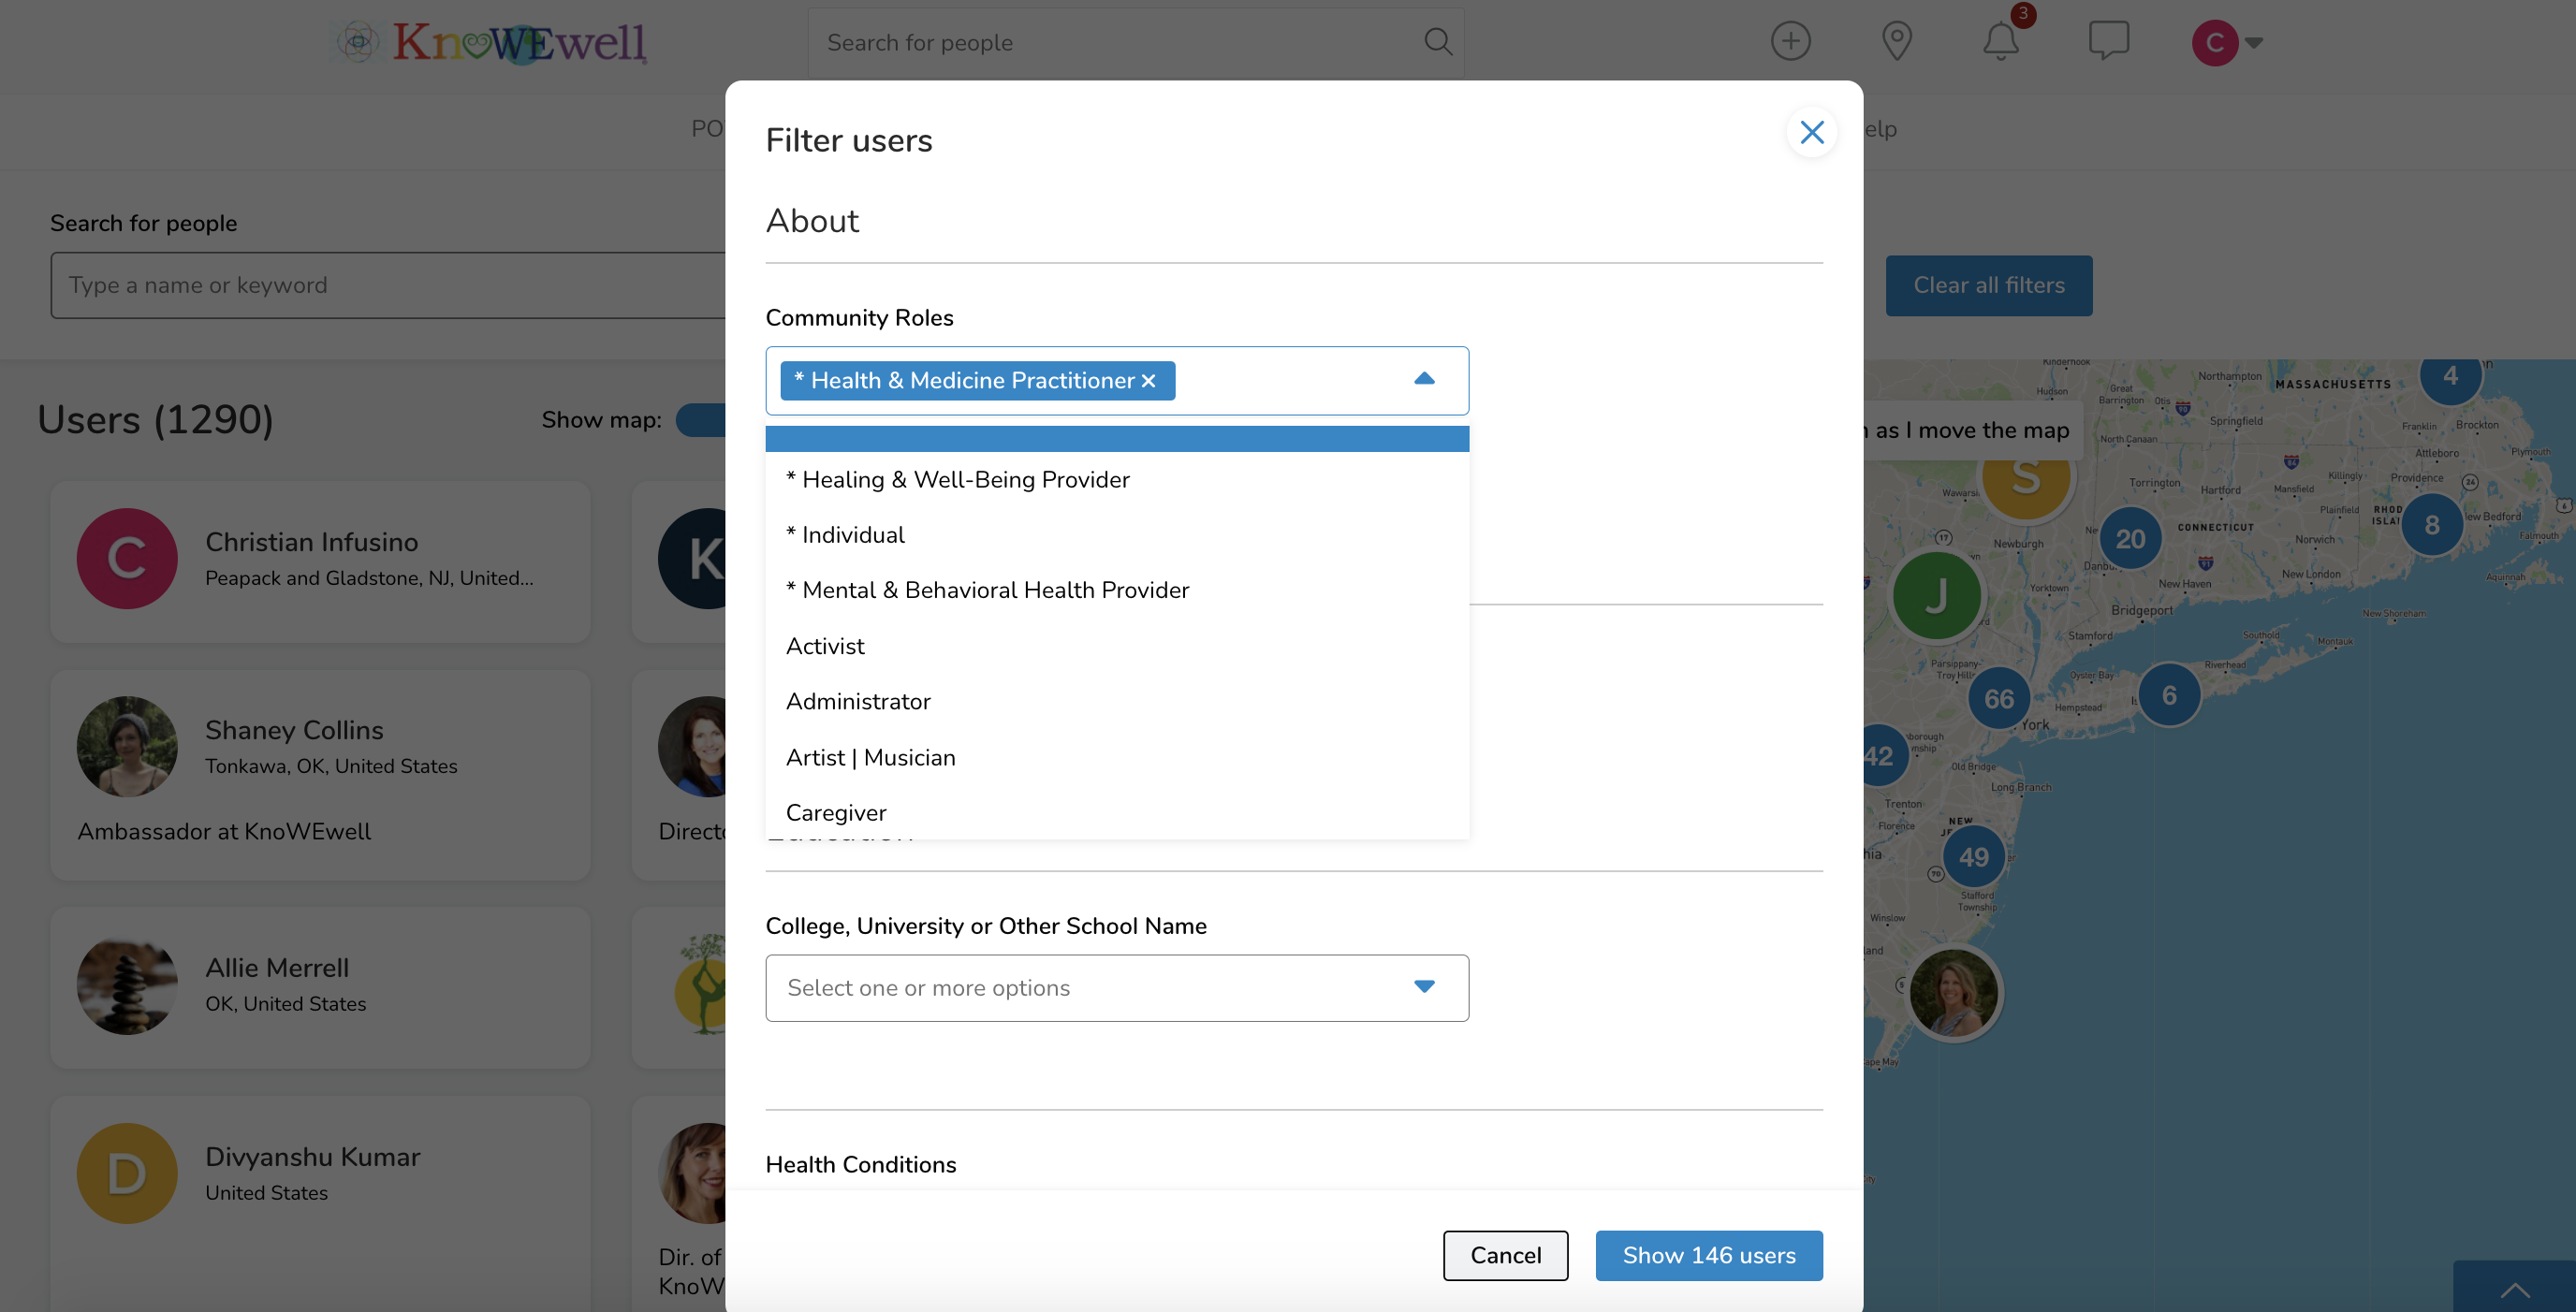The width and height of the screenshot is (2576, 1312).
Task: Click the map cluster marker 66
Action: pyautogui.click(x=1998, y=698)
